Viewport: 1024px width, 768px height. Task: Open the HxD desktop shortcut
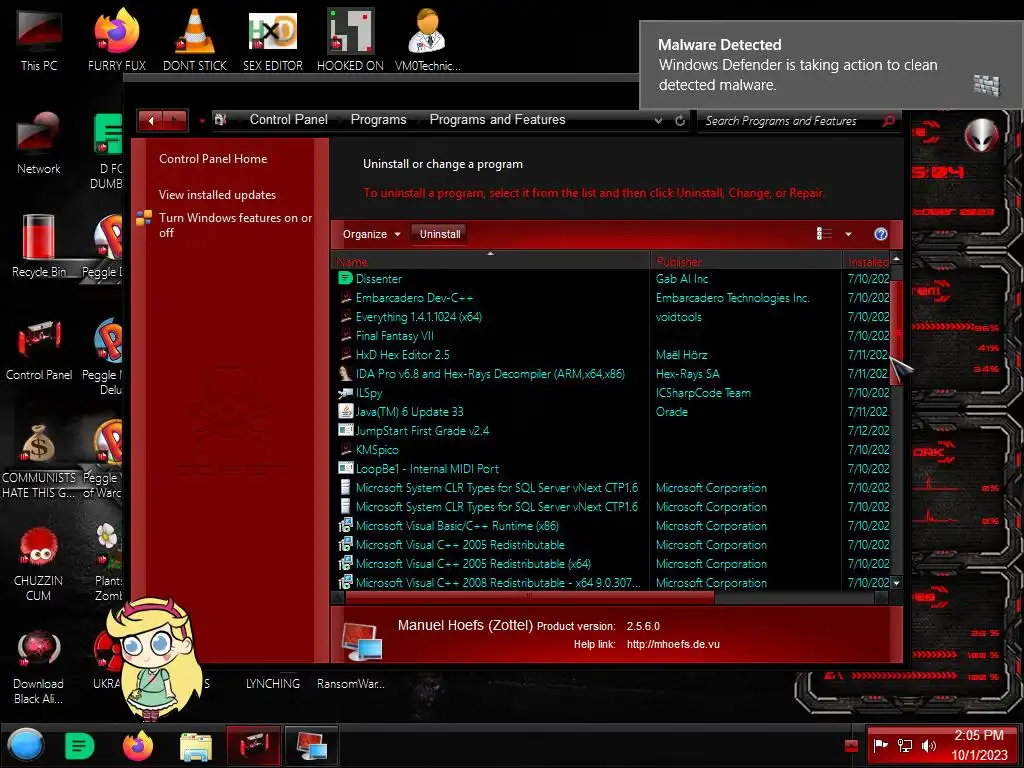coord(273,39)
